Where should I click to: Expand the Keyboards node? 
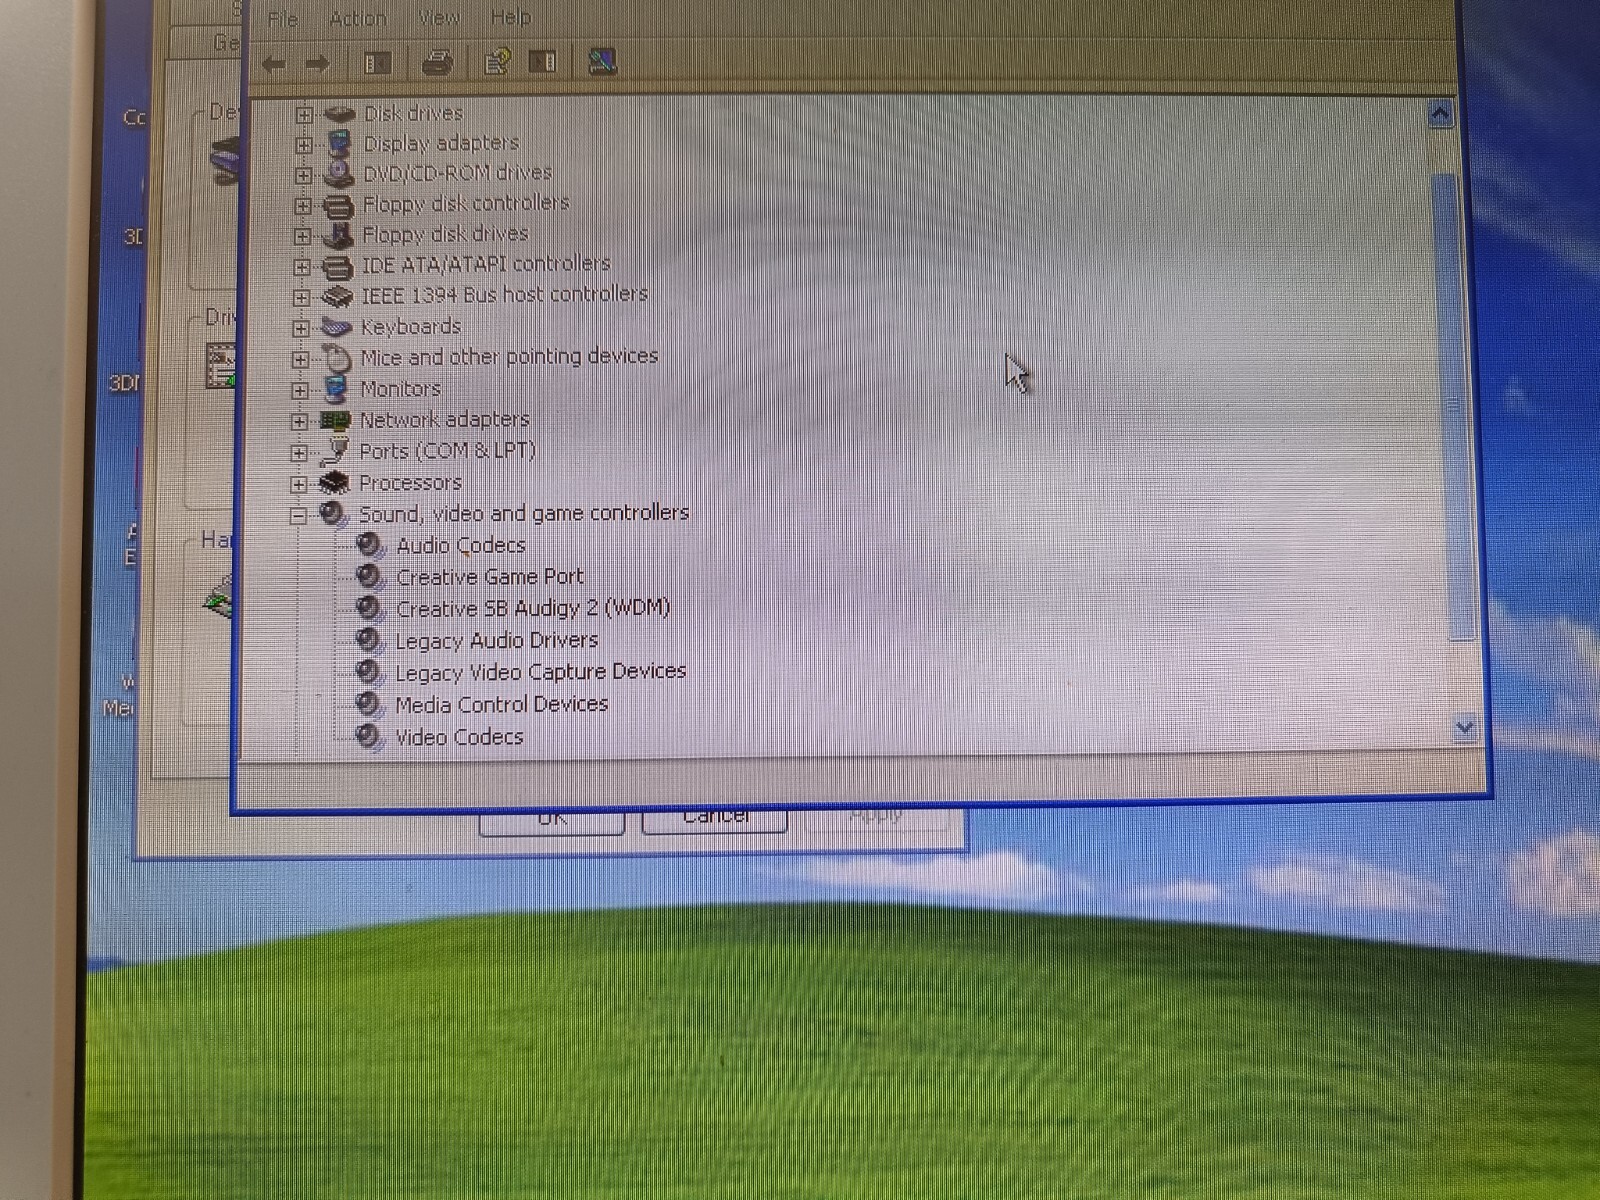(x=301, y=328)
